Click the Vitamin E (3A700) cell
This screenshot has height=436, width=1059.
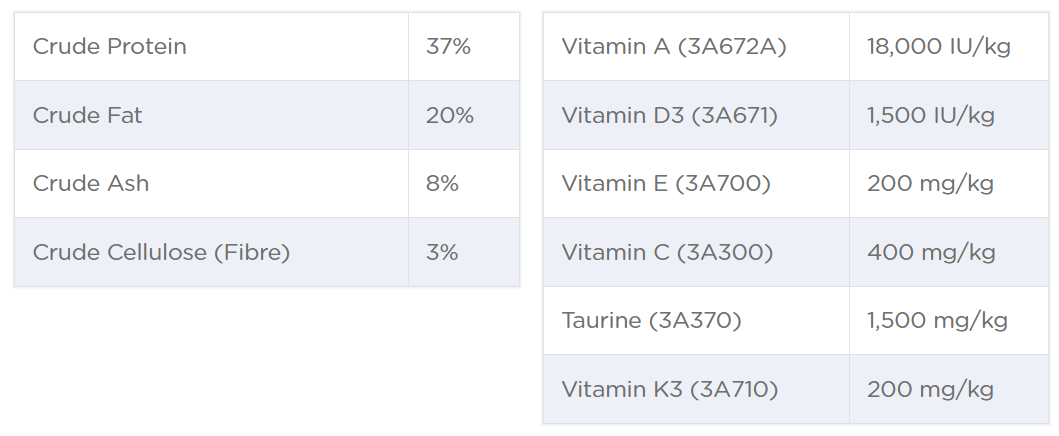pyautogui.click(x=666, y=183)
